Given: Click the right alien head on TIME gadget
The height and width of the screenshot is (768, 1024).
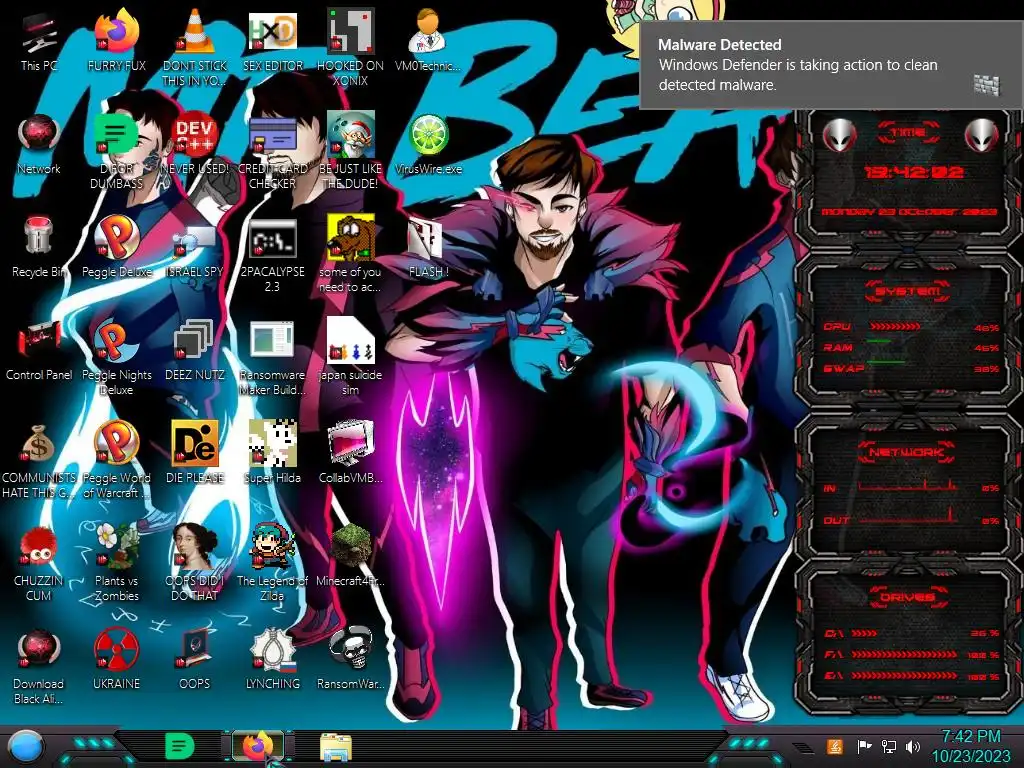Looking at the screenshot, I should [x=982, y=136].
